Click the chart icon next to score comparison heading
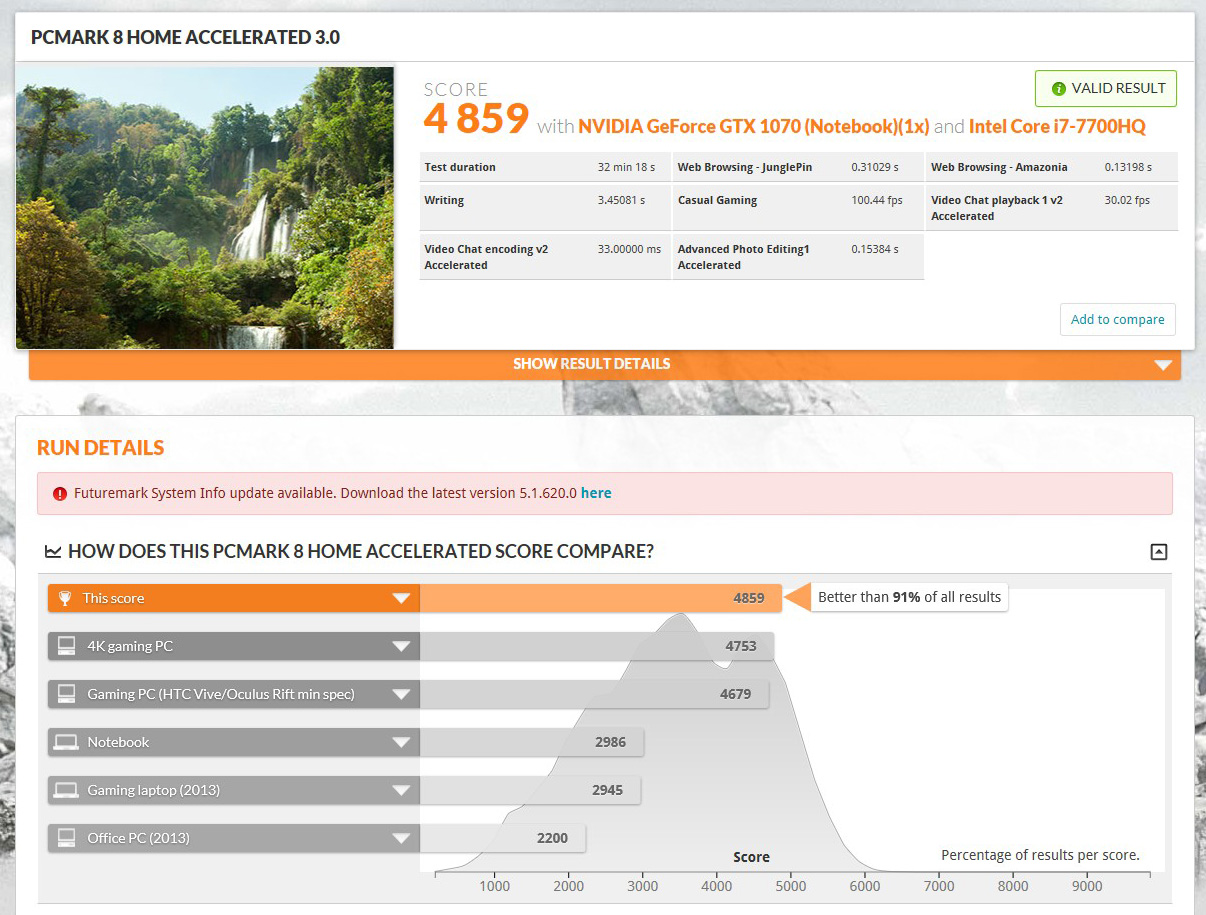Viewport: 1206px width, 915px height. [53, 551]
